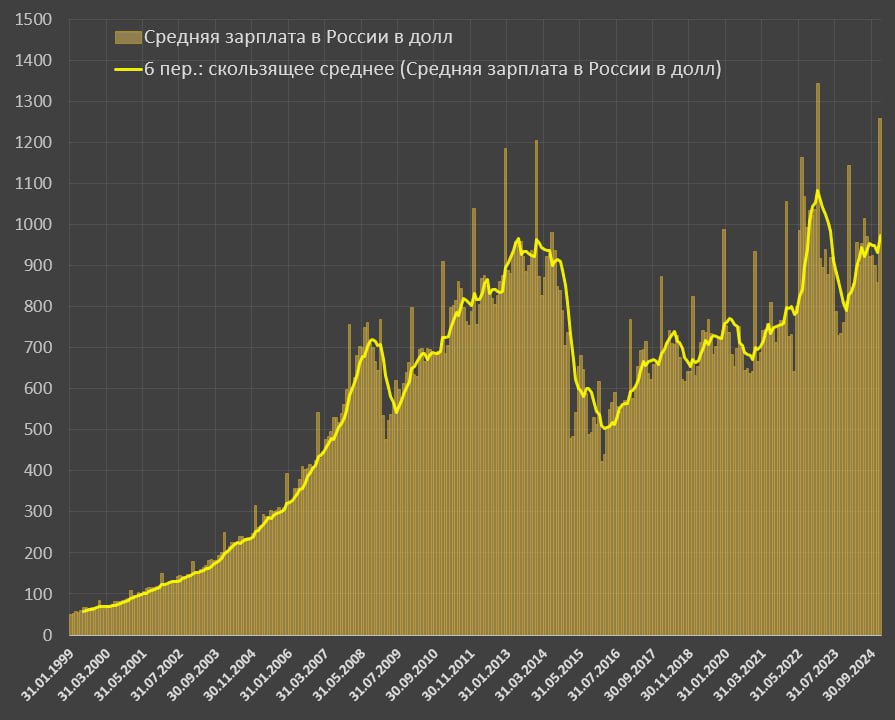Image resolution: width=895 pixels, height=720 pixels.
Task: Click the 0 label at the axis origin
Action: (47, 635)
